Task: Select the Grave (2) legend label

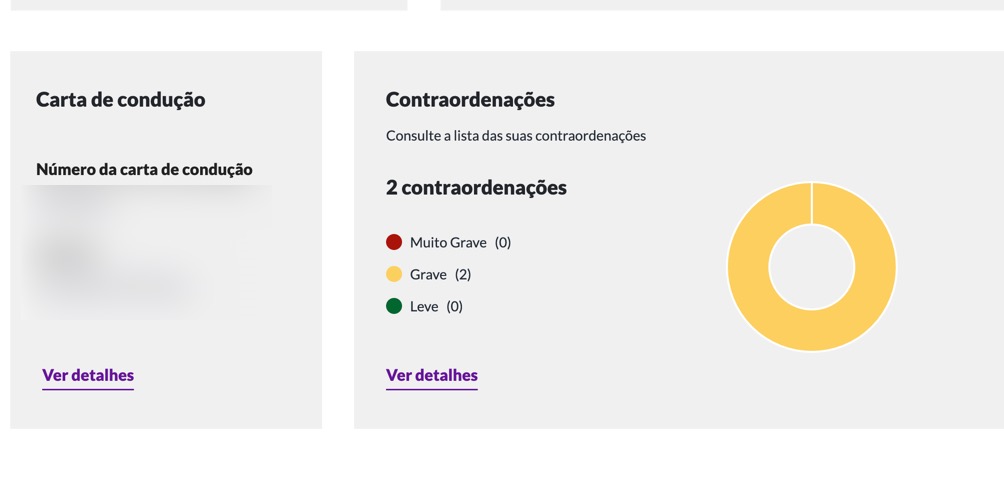Action: coord(428,274)
